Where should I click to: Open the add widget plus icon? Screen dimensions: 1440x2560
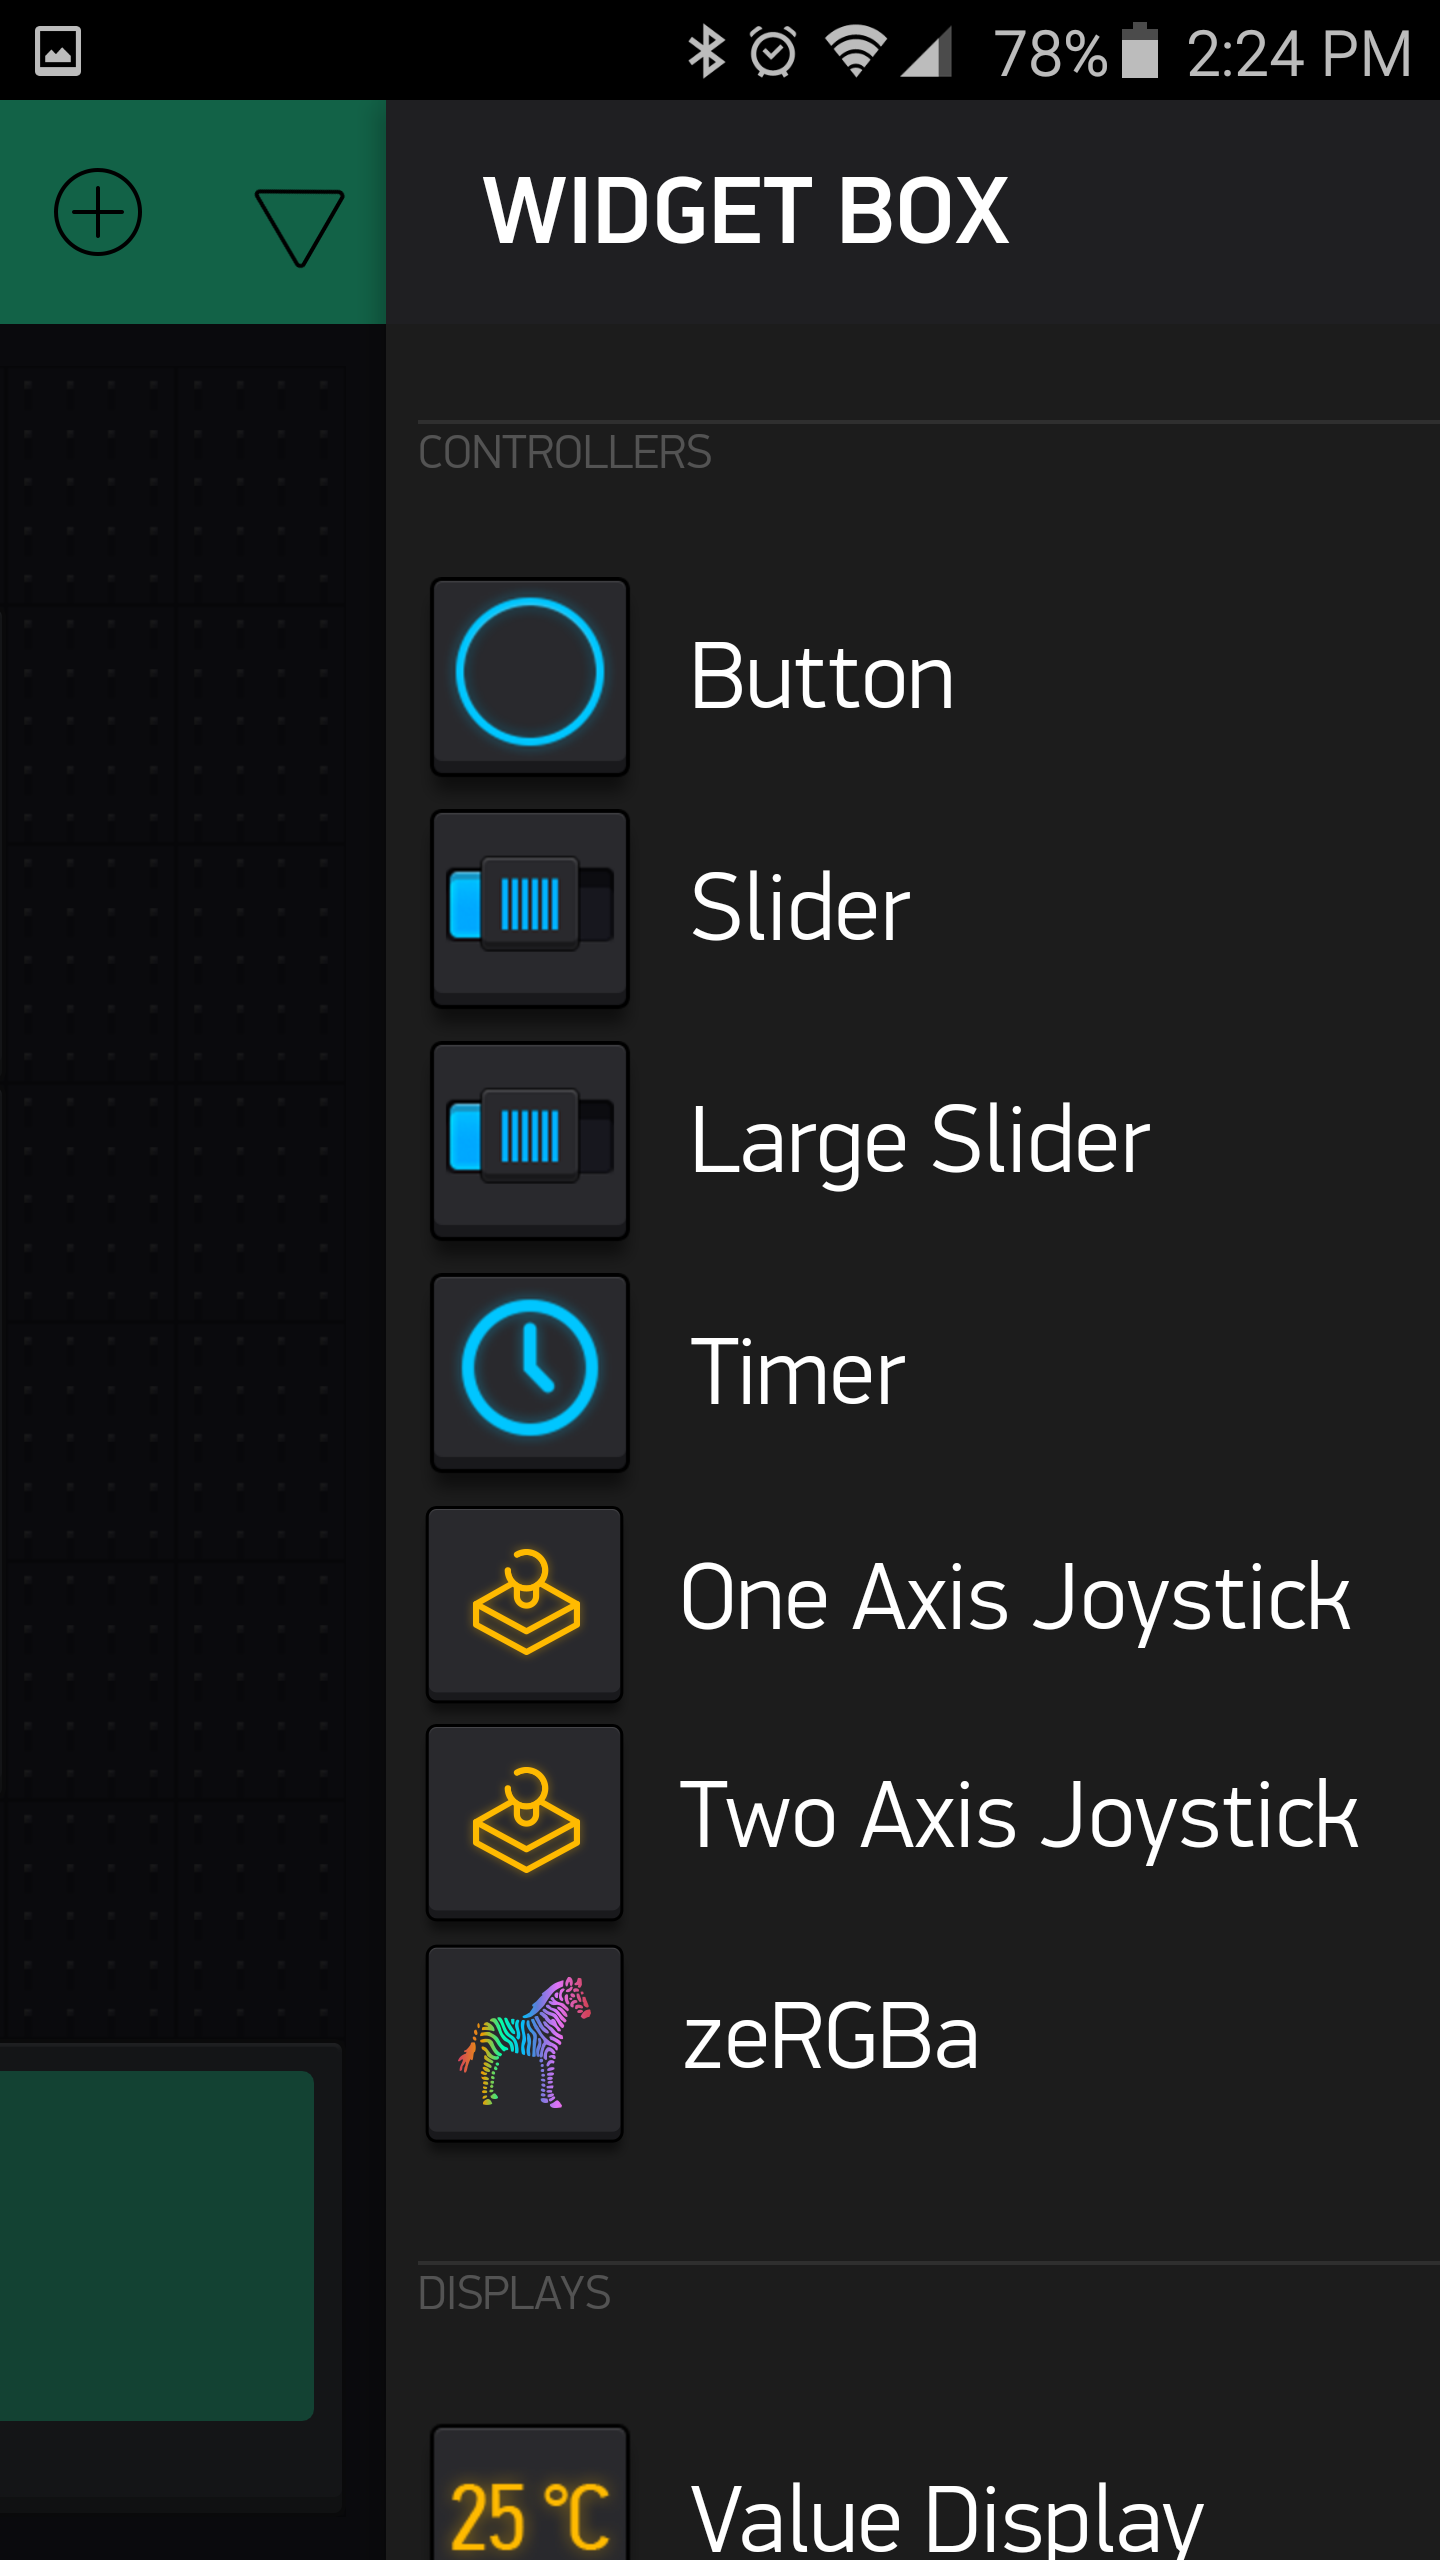(x=97, y=212)
